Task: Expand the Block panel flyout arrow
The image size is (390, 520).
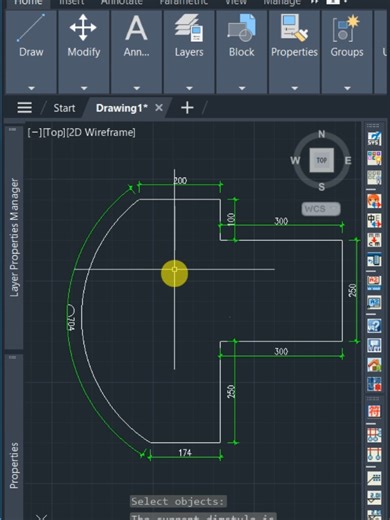Action: [x=242, y=88]
